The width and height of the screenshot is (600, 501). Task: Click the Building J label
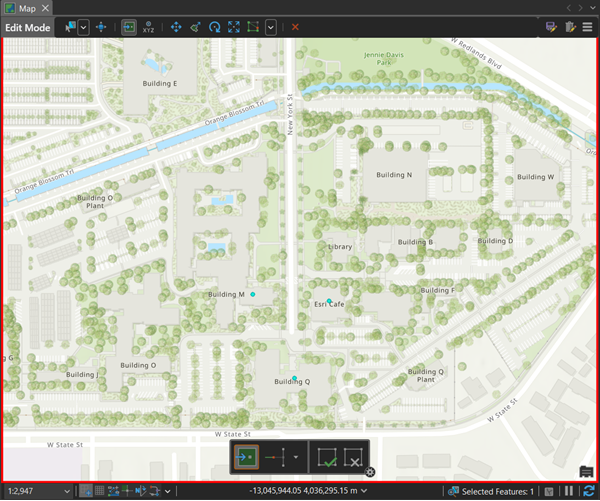click(x=82, y=375)
